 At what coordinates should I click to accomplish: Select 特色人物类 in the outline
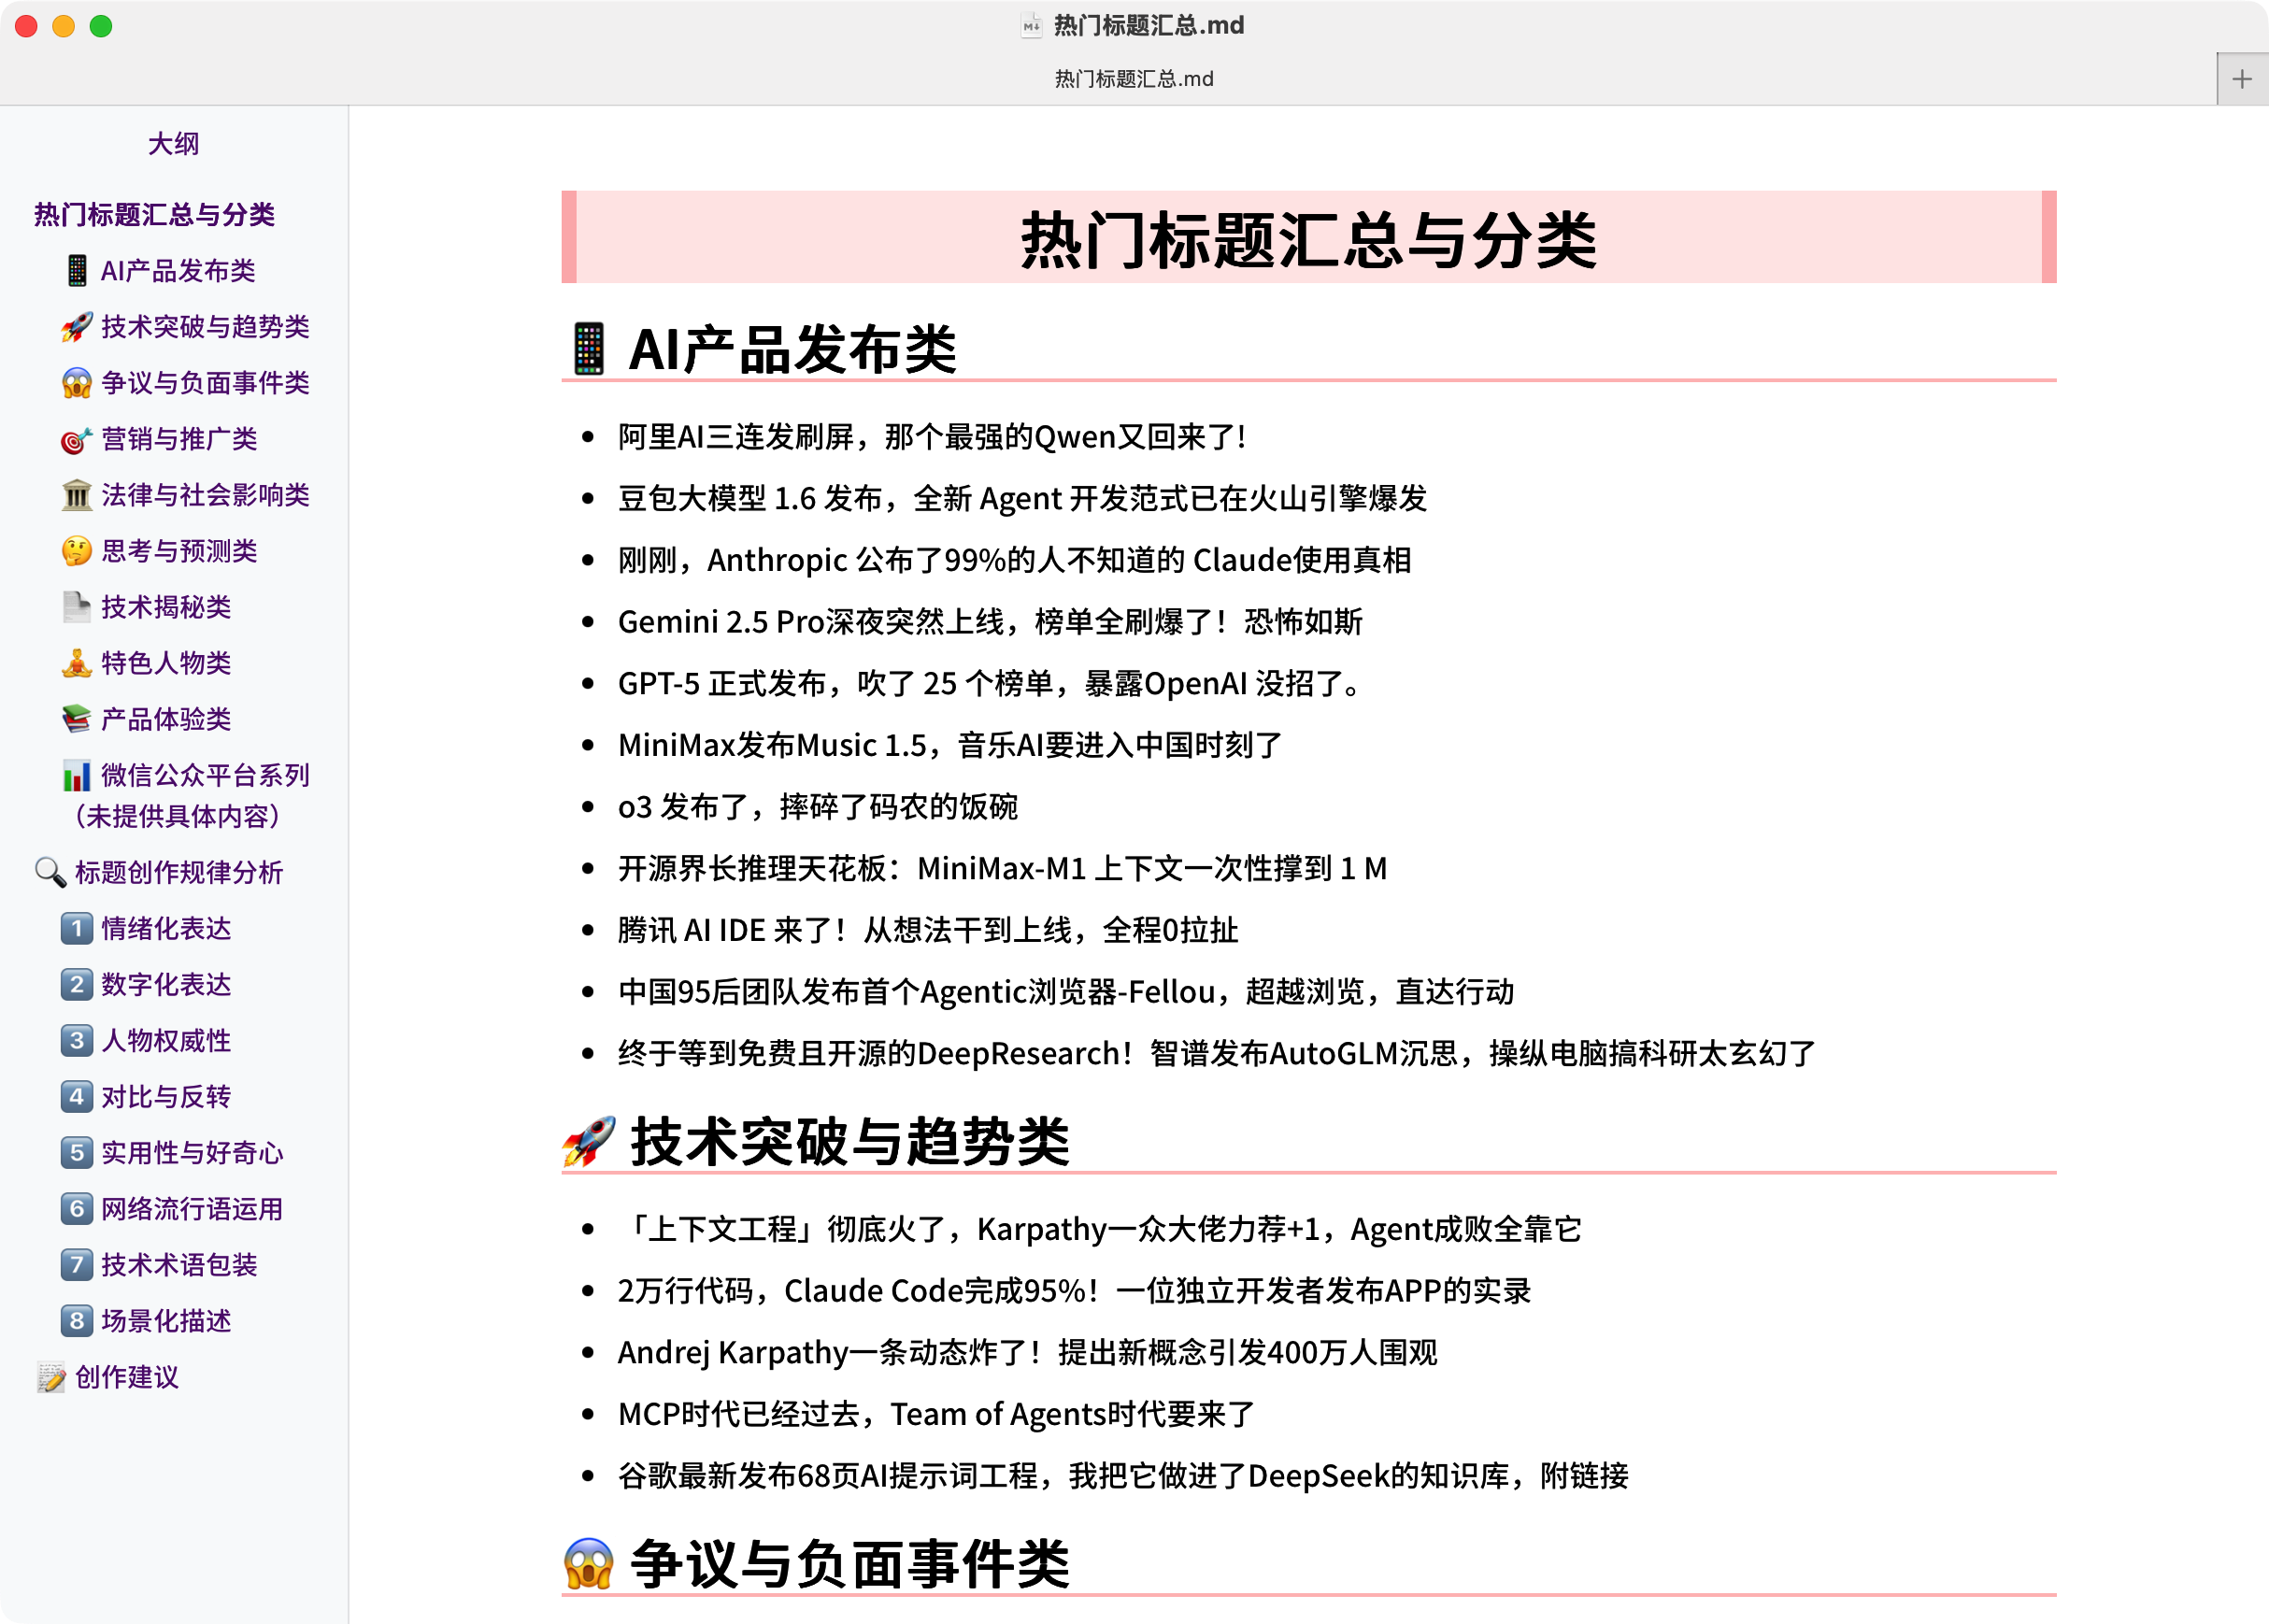click(x=166, y=663)
